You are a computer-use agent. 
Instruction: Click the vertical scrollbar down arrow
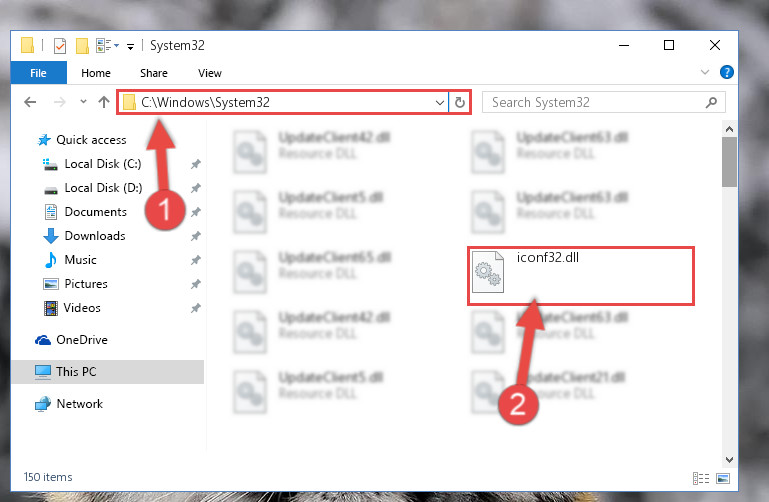(x=729, y=460)
